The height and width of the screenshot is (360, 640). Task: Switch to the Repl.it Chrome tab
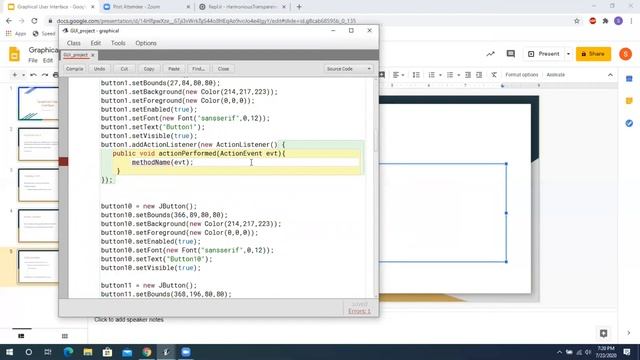click(x=242, y=7)
